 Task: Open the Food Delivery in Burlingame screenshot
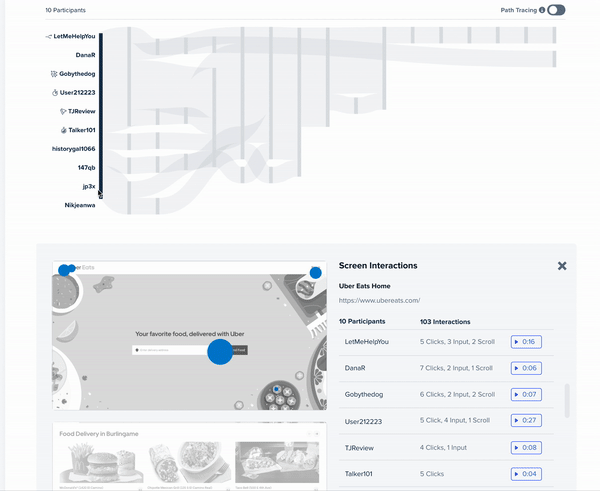click(189, 456)
